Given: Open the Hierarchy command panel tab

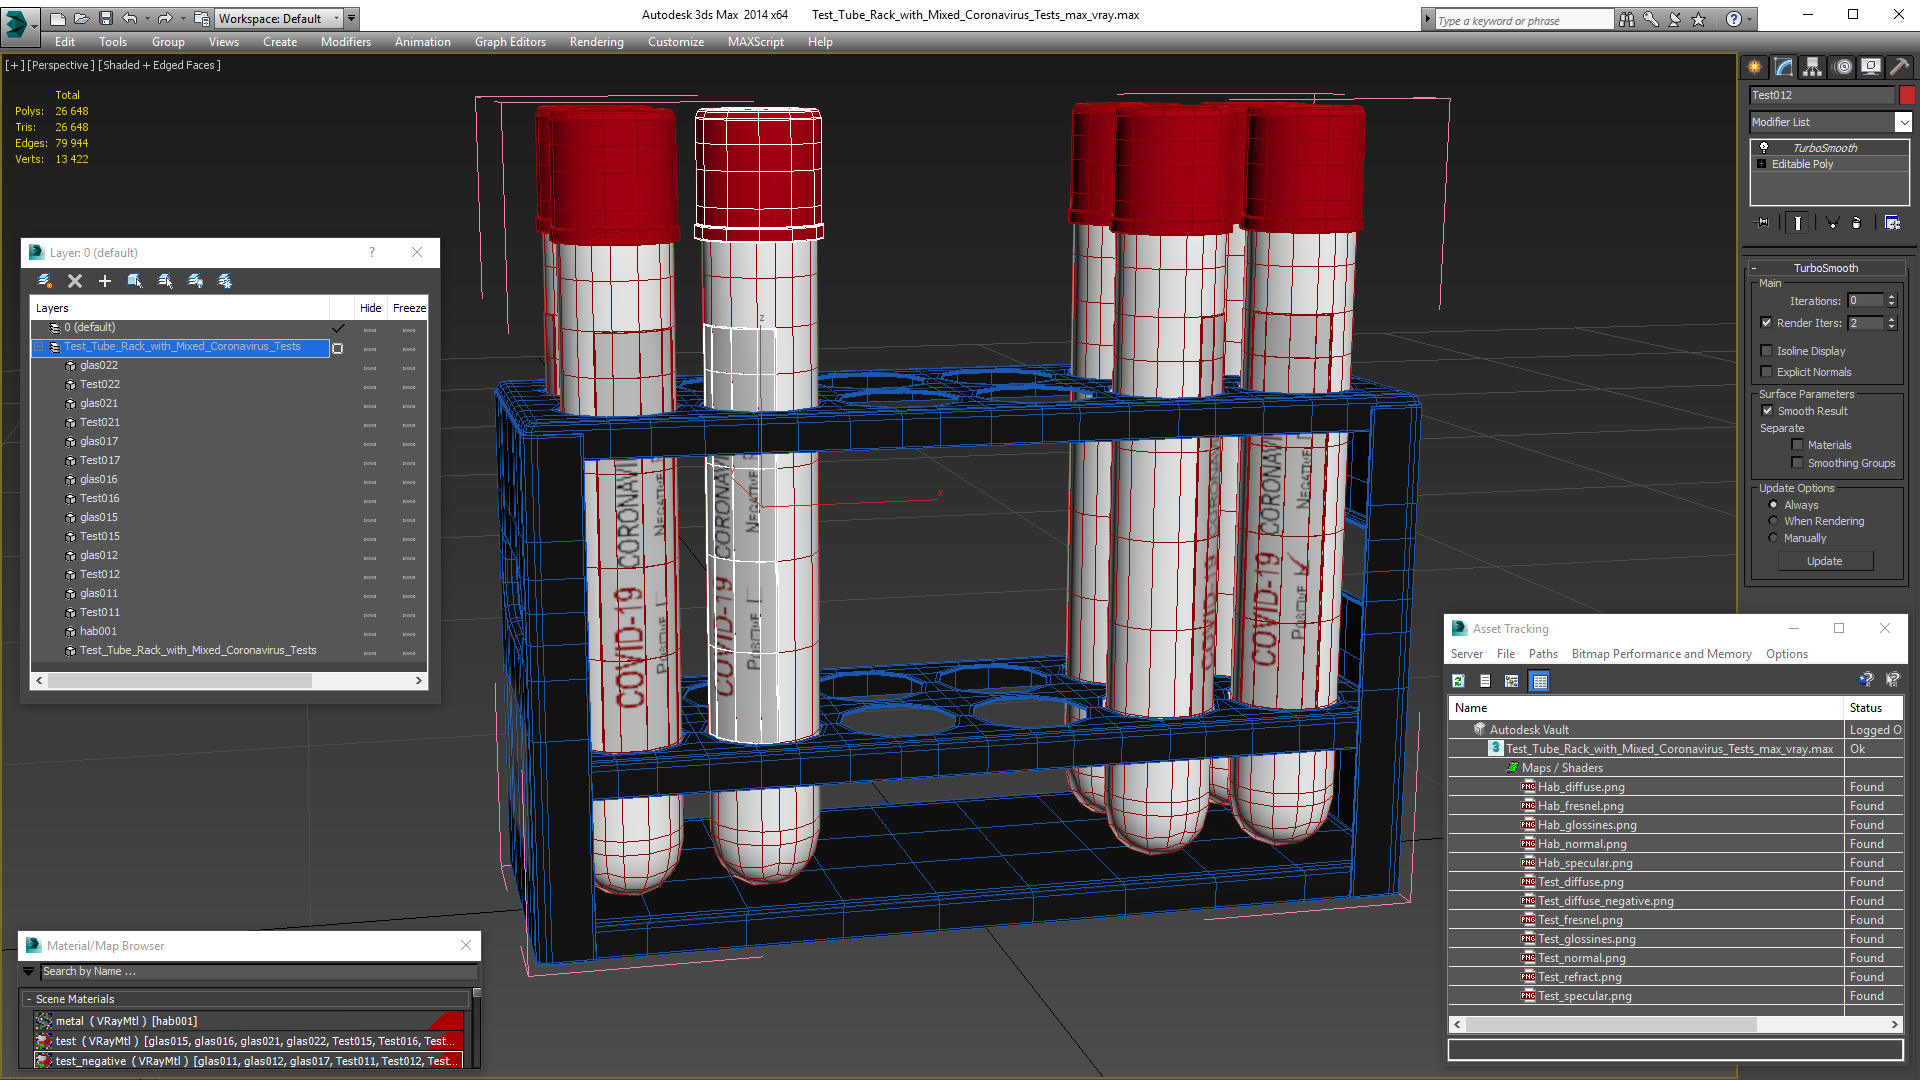Looking at the screenshot, I should click(1812, 67).
